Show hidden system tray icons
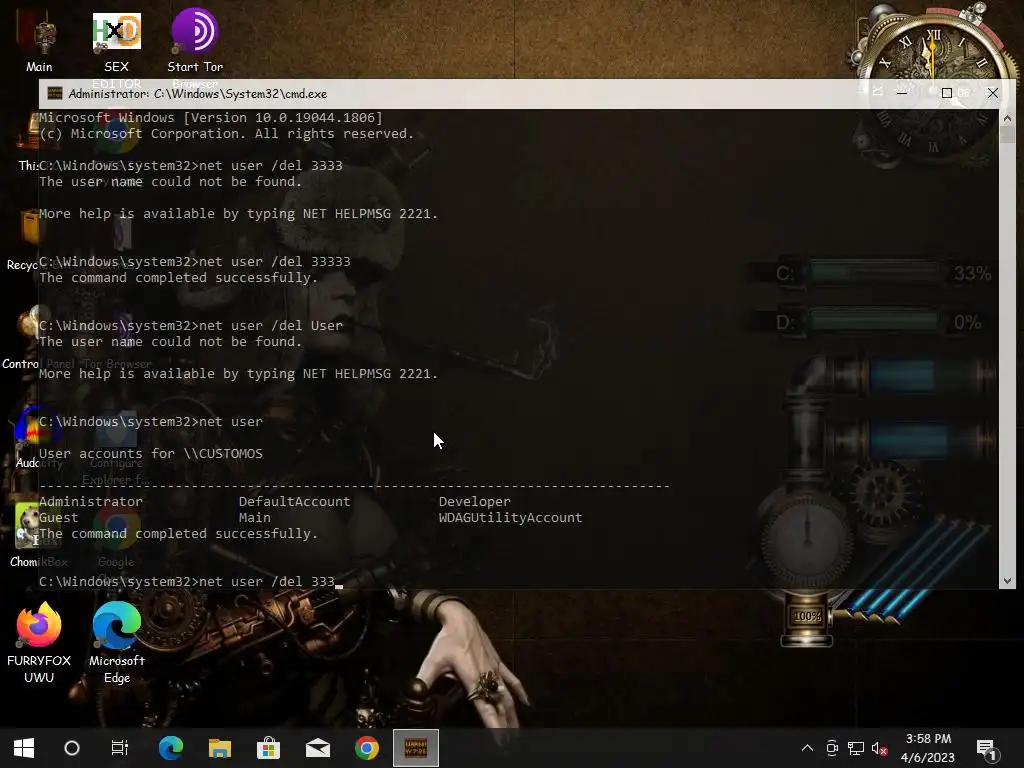Screen dimensions: 1024x768 807,748
